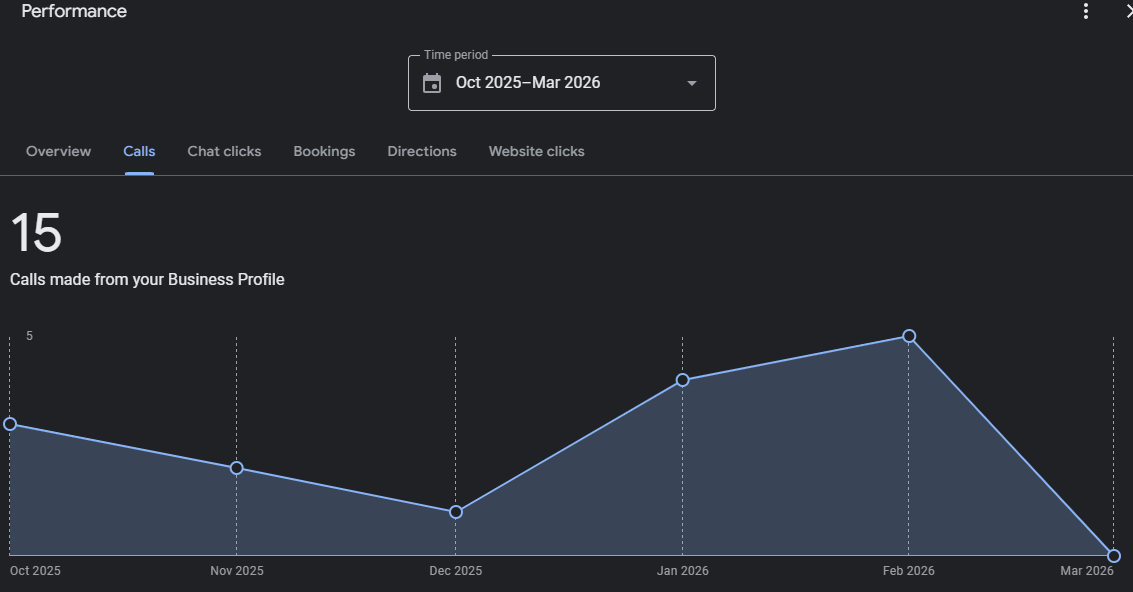Click the Dec 2025 chart data point
The image size is (1133, 592).
point(456,512)
